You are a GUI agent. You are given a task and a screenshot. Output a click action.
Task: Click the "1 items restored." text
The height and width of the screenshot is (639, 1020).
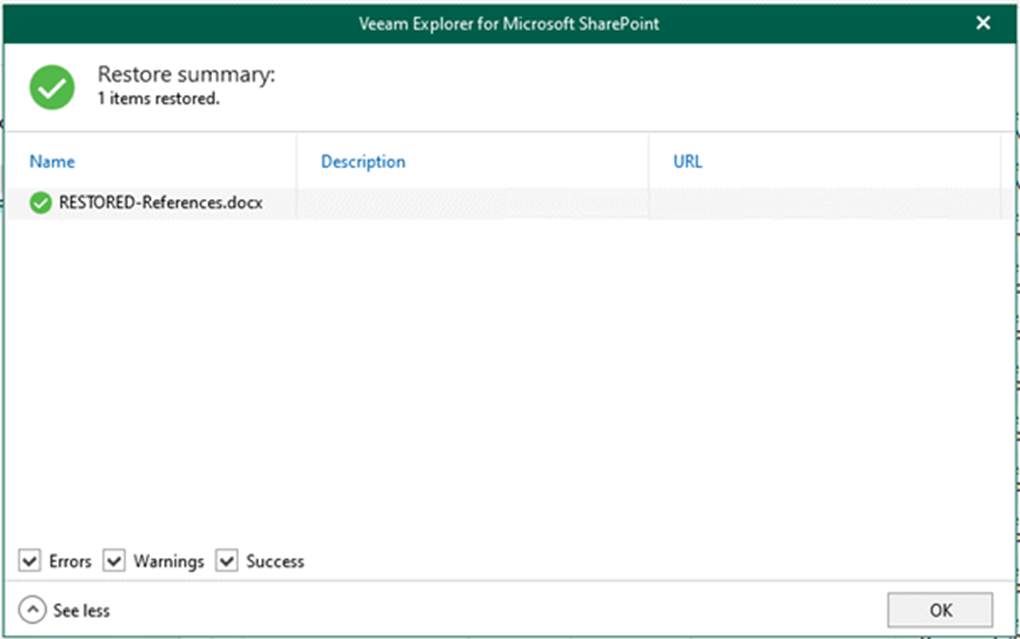(x=158, y=99)
